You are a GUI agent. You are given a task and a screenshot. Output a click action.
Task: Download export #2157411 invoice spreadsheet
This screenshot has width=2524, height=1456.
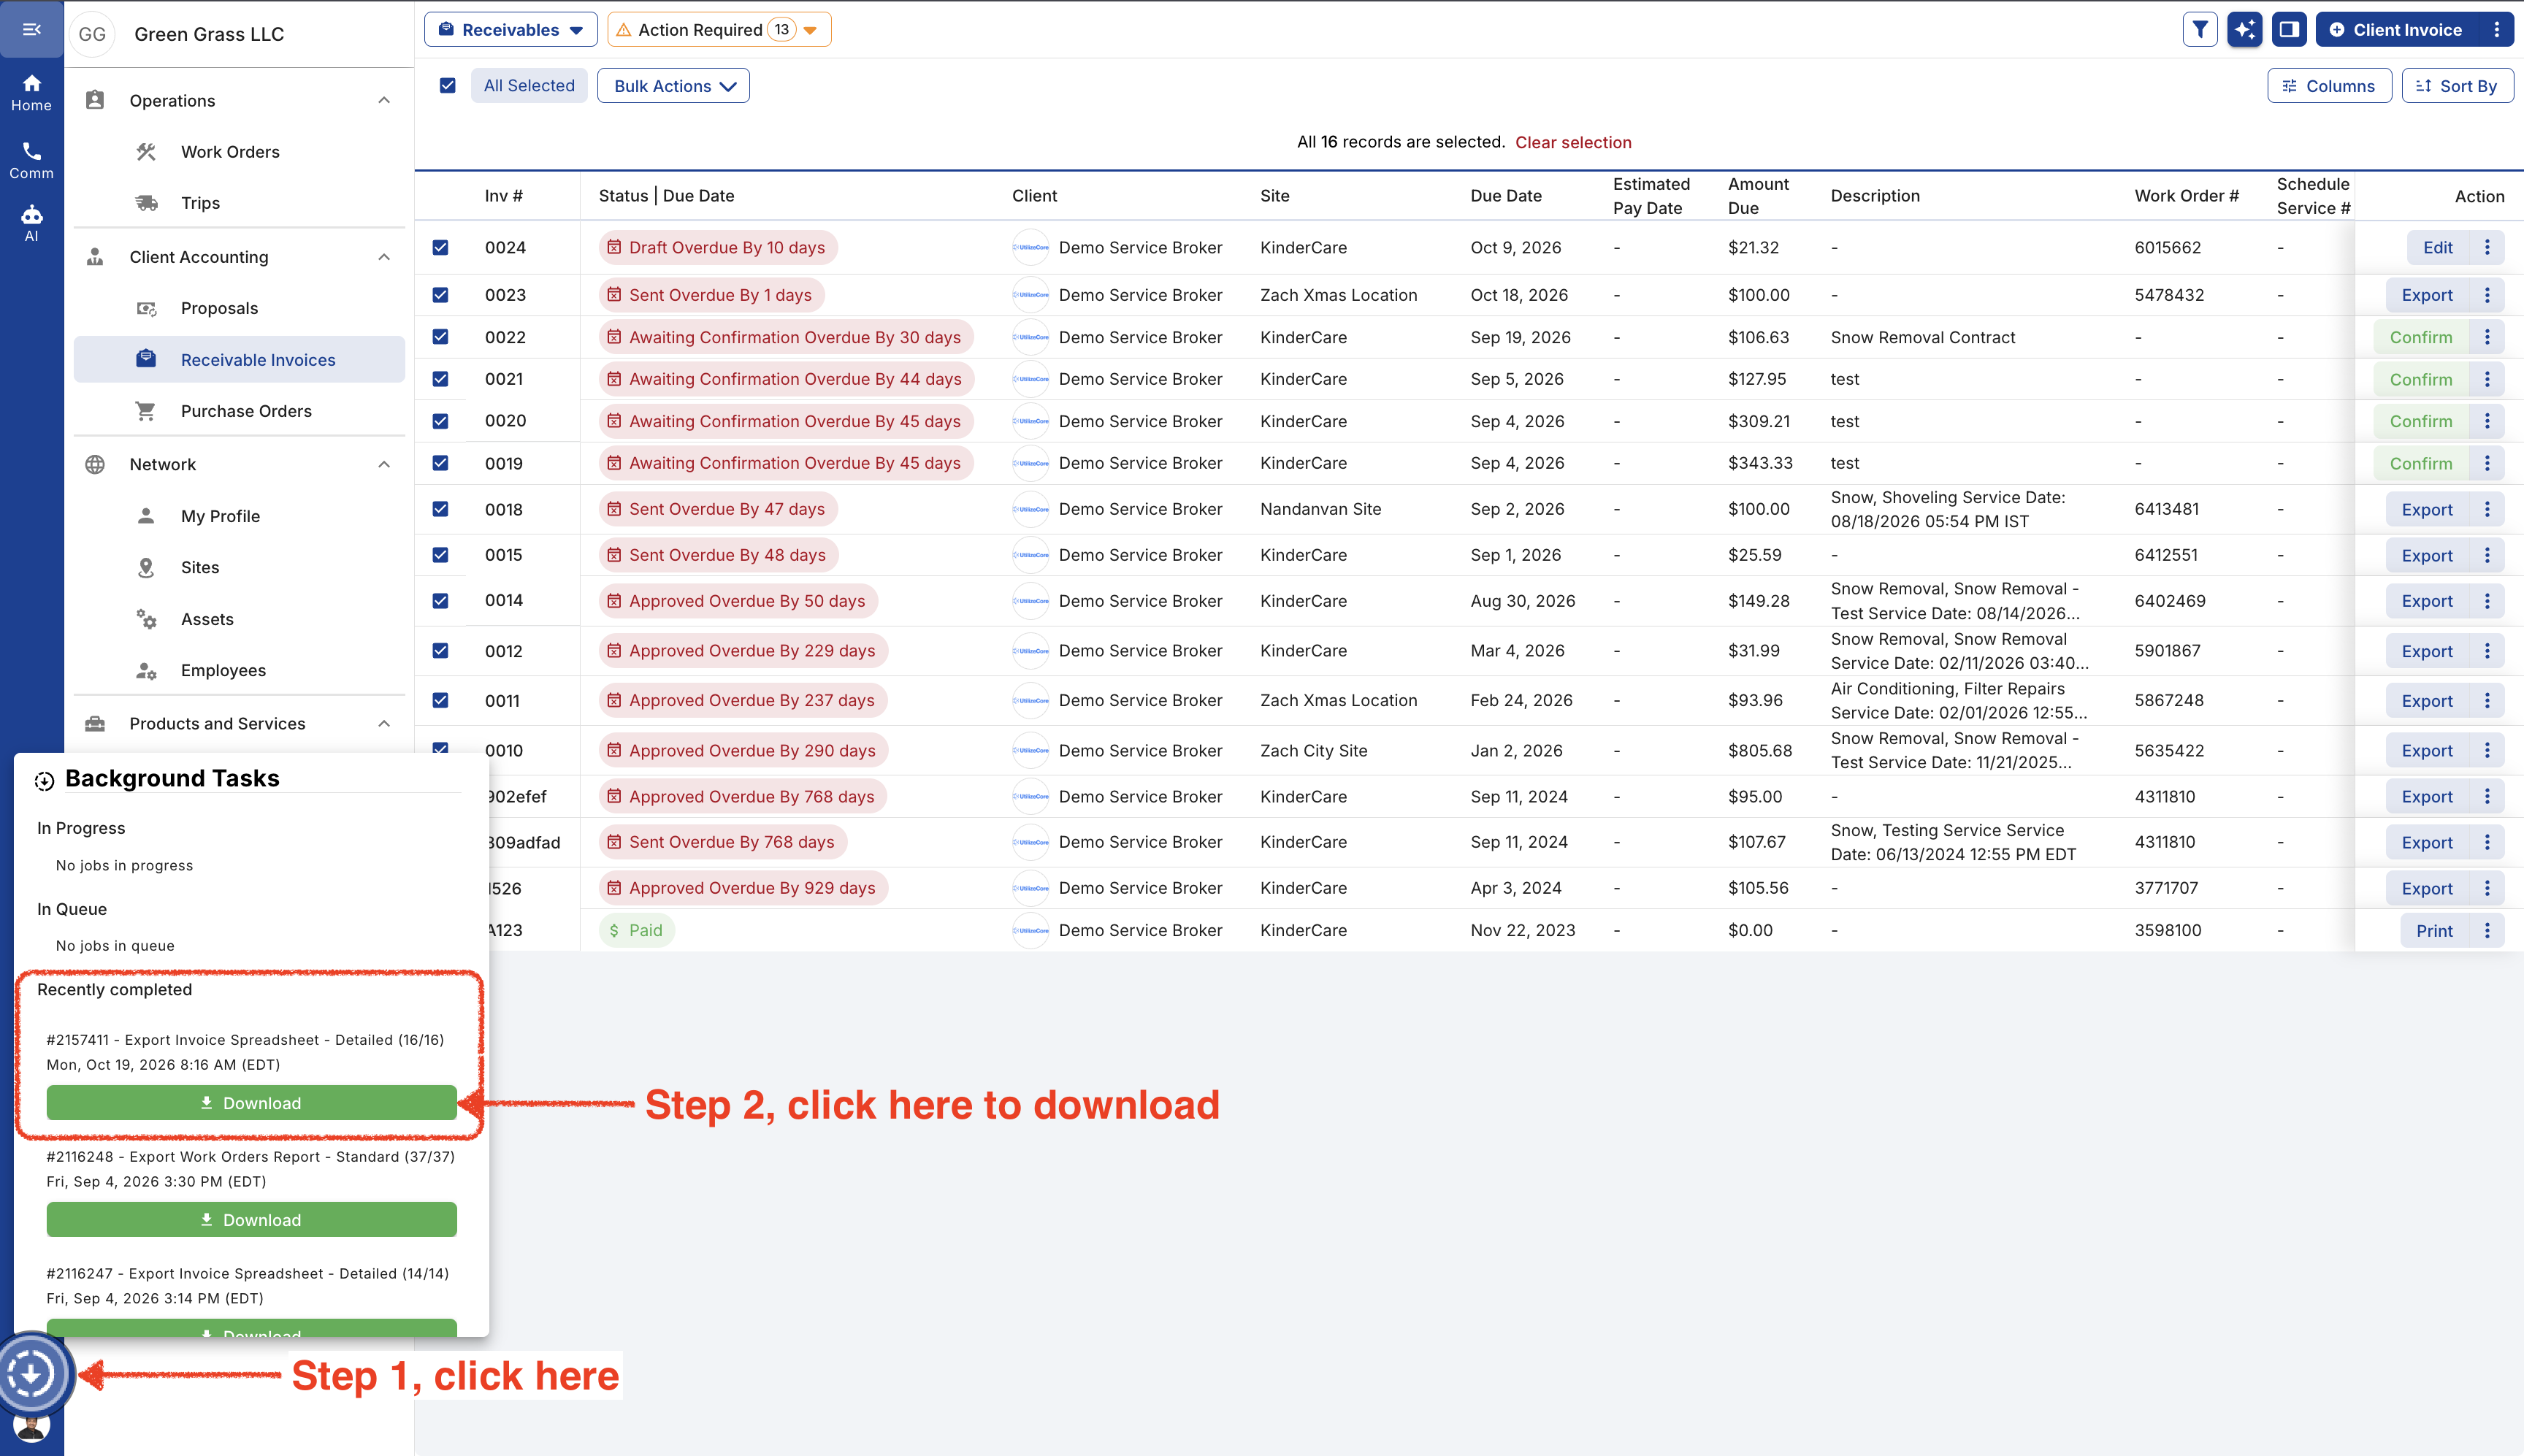[251, 1103]
